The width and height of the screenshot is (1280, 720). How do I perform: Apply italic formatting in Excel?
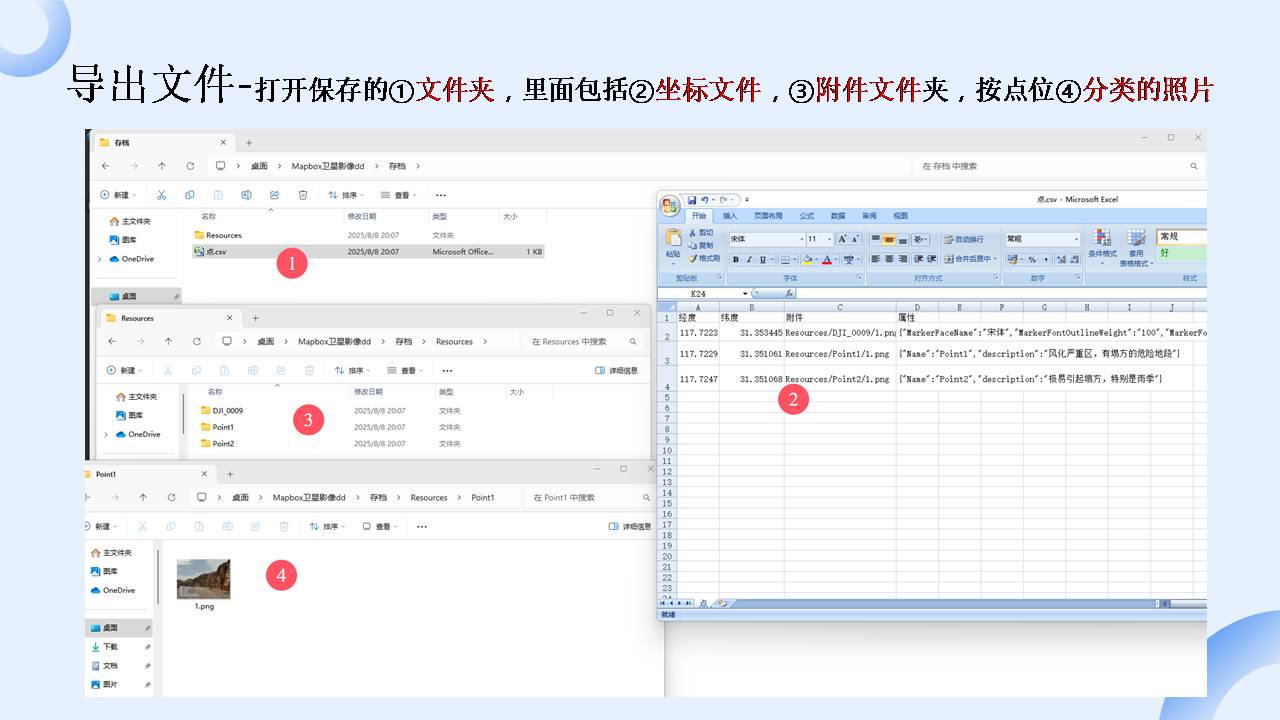[749, 259]
